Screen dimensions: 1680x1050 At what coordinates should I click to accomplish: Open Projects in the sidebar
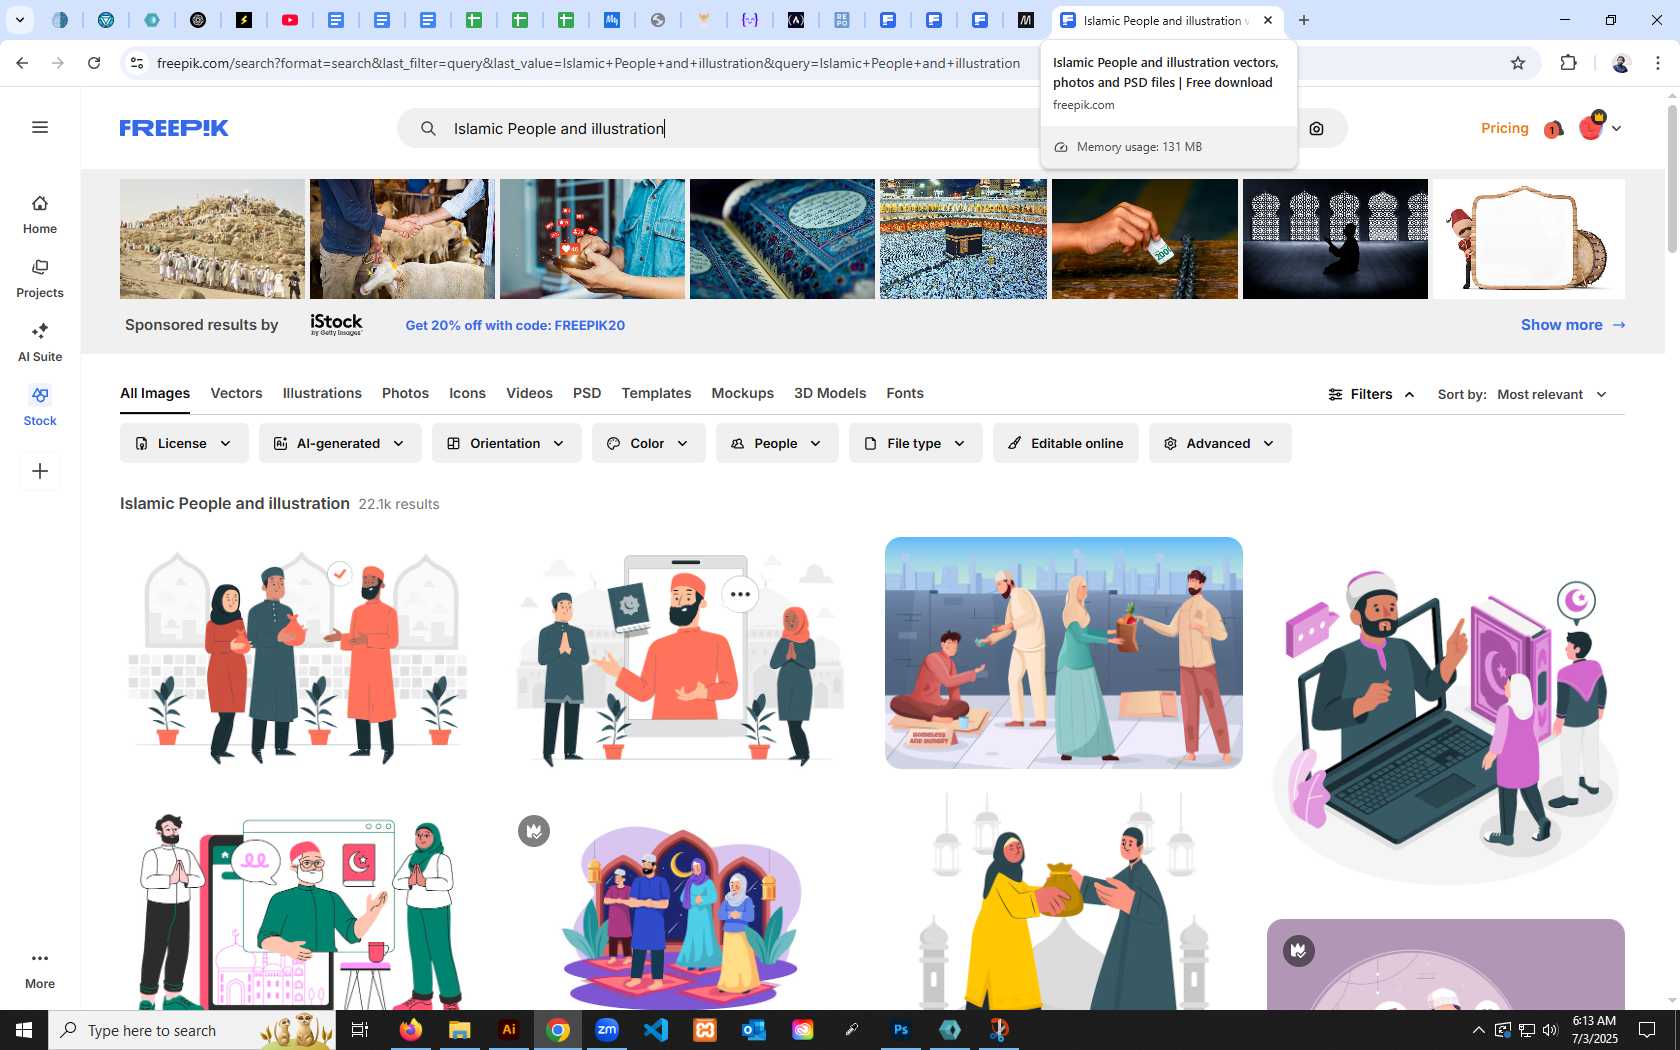[x=40, y=278]
